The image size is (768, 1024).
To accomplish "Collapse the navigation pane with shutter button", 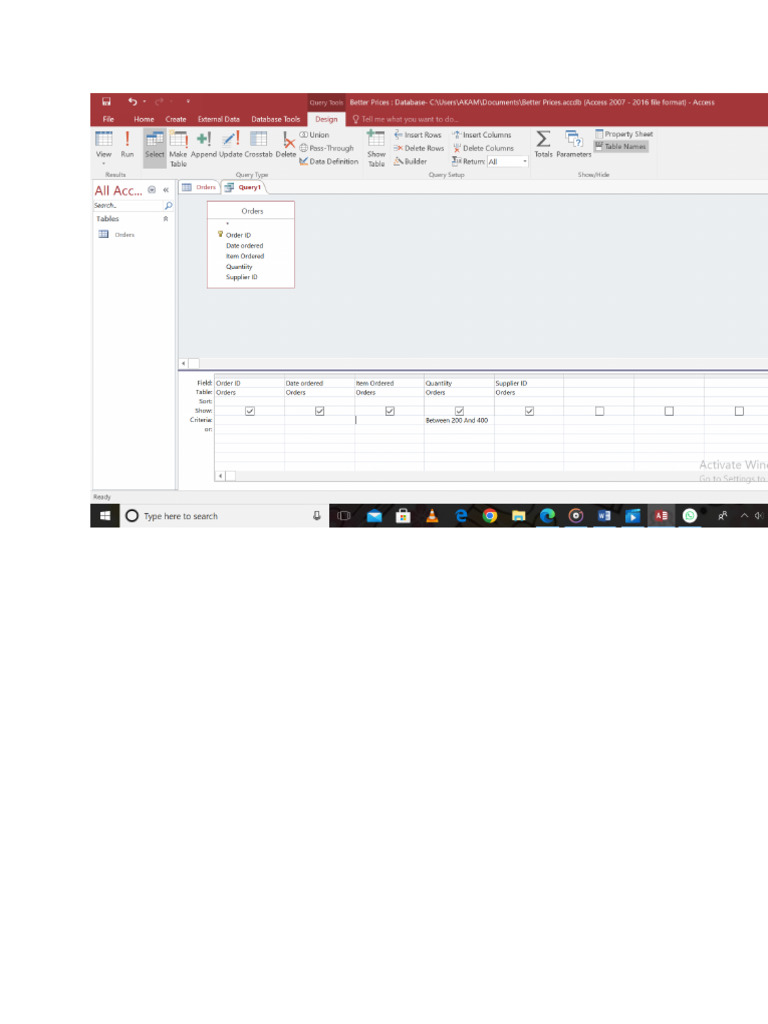I will pyautogui.click(x=166, y=190).
